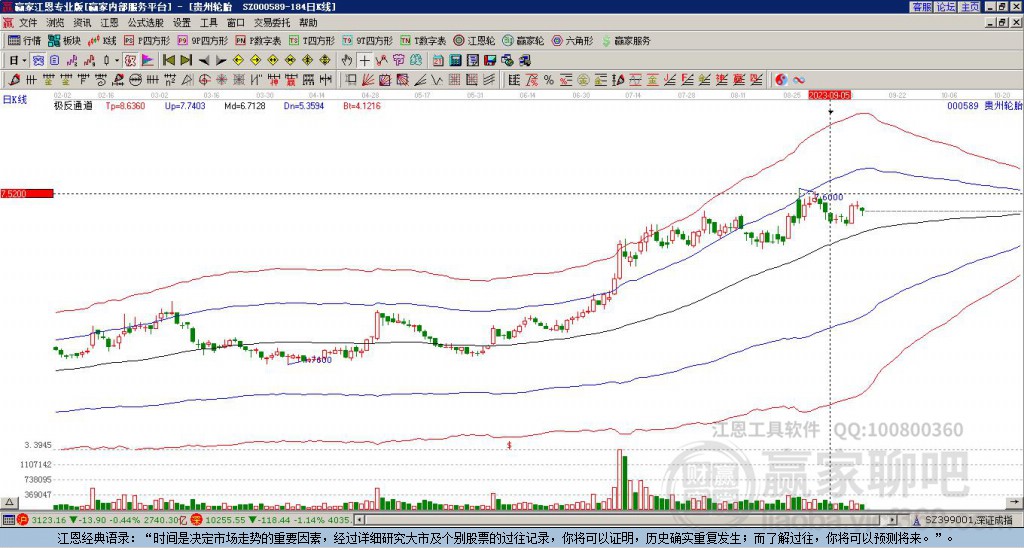1024x548 pixels.
Task: Jump to first bar with green skip-back icon
Action: click(x=168, y=60)
